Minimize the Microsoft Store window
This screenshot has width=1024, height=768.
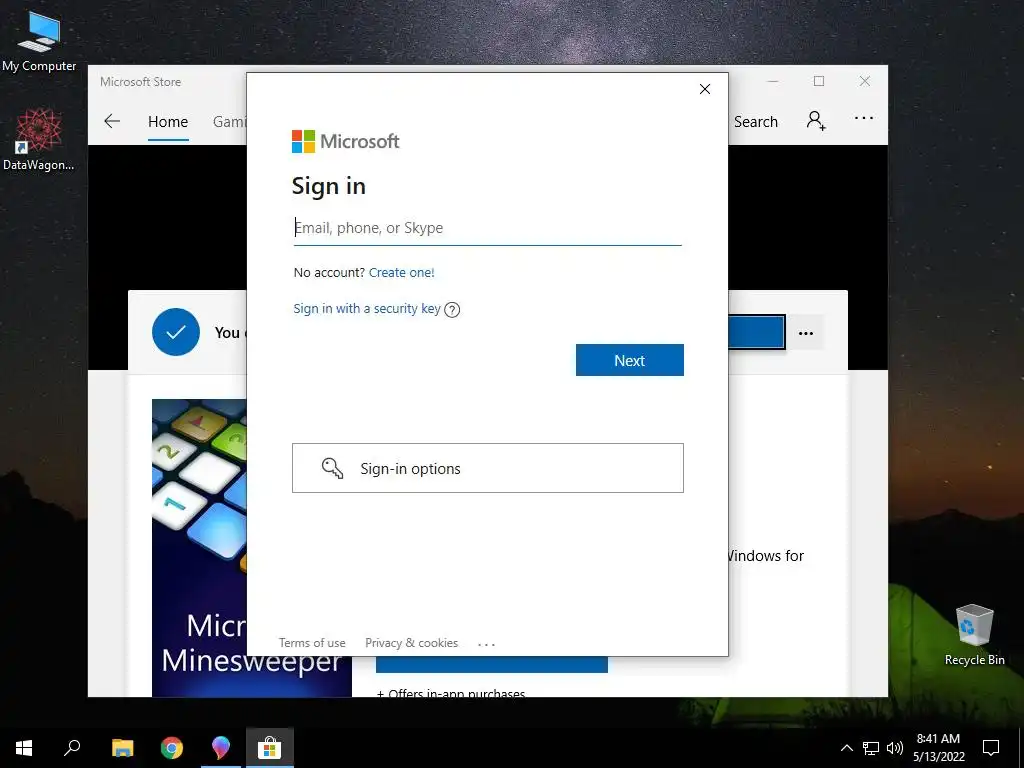click(x=773, y=81)
